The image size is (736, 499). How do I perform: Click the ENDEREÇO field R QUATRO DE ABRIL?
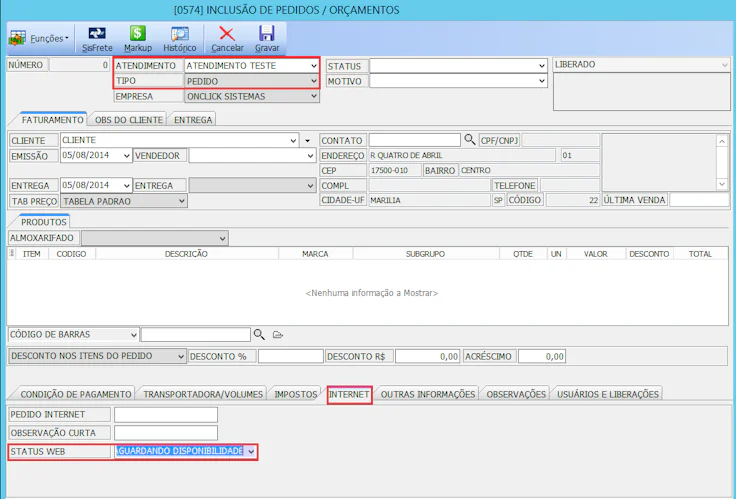pyautogui.click(x=462, y=155)
